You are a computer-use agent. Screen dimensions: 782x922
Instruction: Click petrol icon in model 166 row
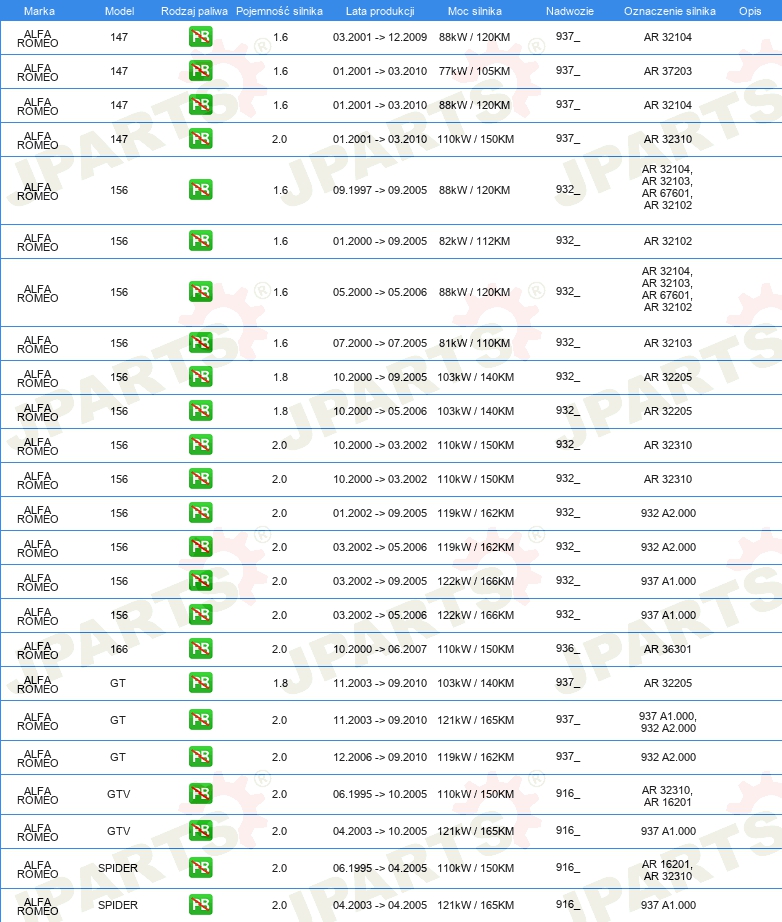(200, 649)
